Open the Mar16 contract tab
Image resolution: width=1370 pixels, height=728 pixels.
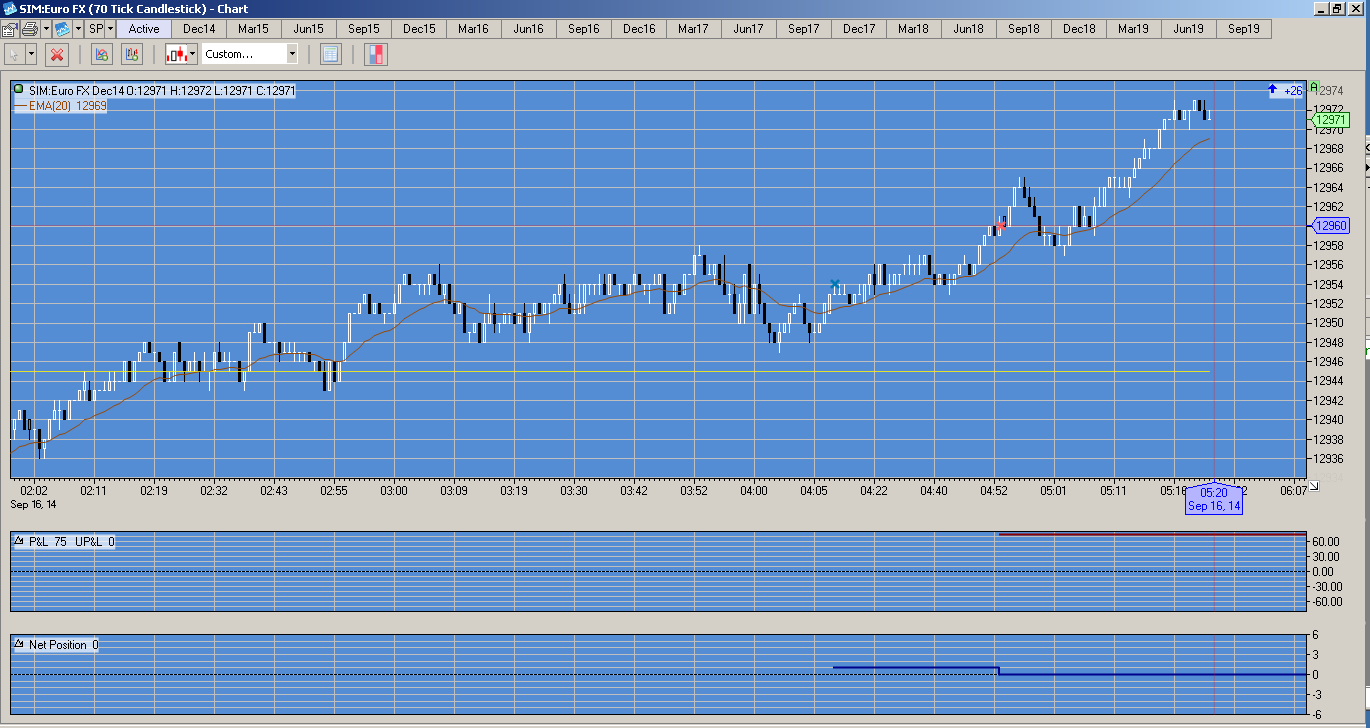pos(474,28)
